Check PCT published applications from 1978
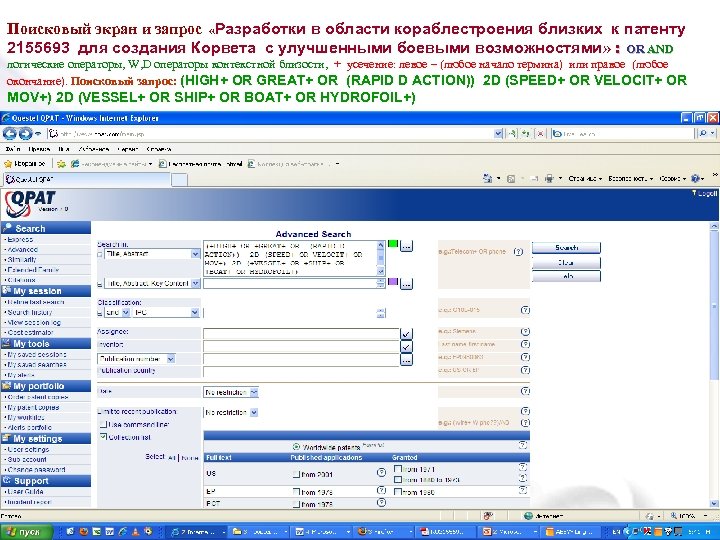 (296, 504)
